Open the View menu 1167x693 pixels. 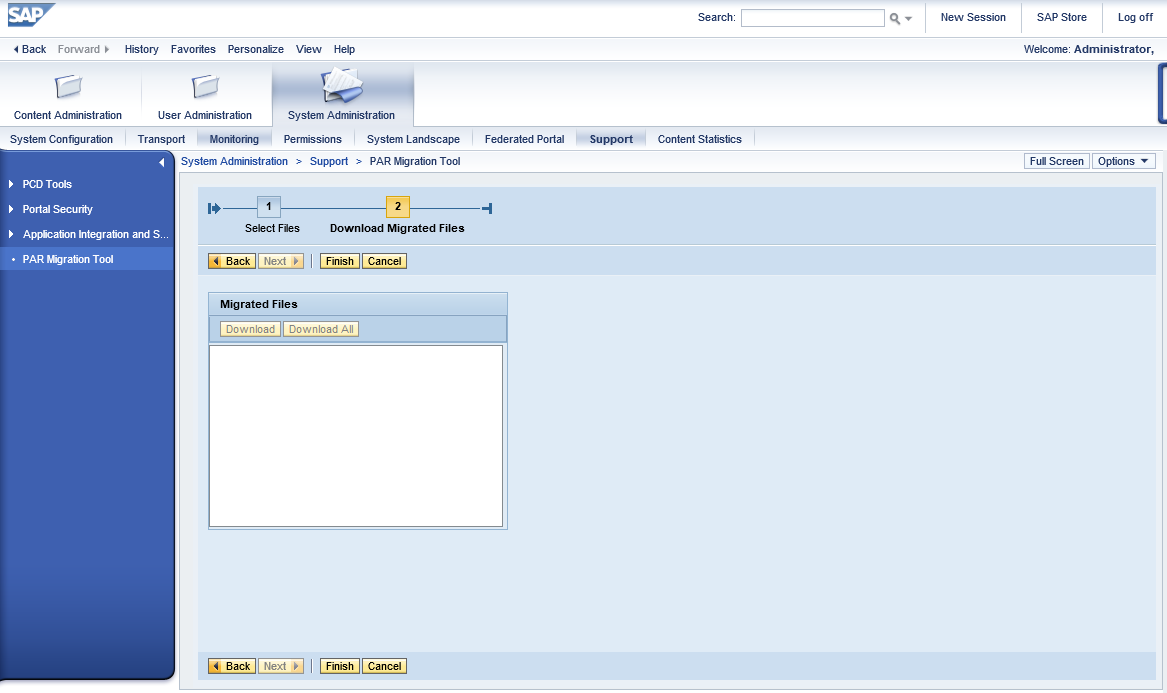click(309, 49)
